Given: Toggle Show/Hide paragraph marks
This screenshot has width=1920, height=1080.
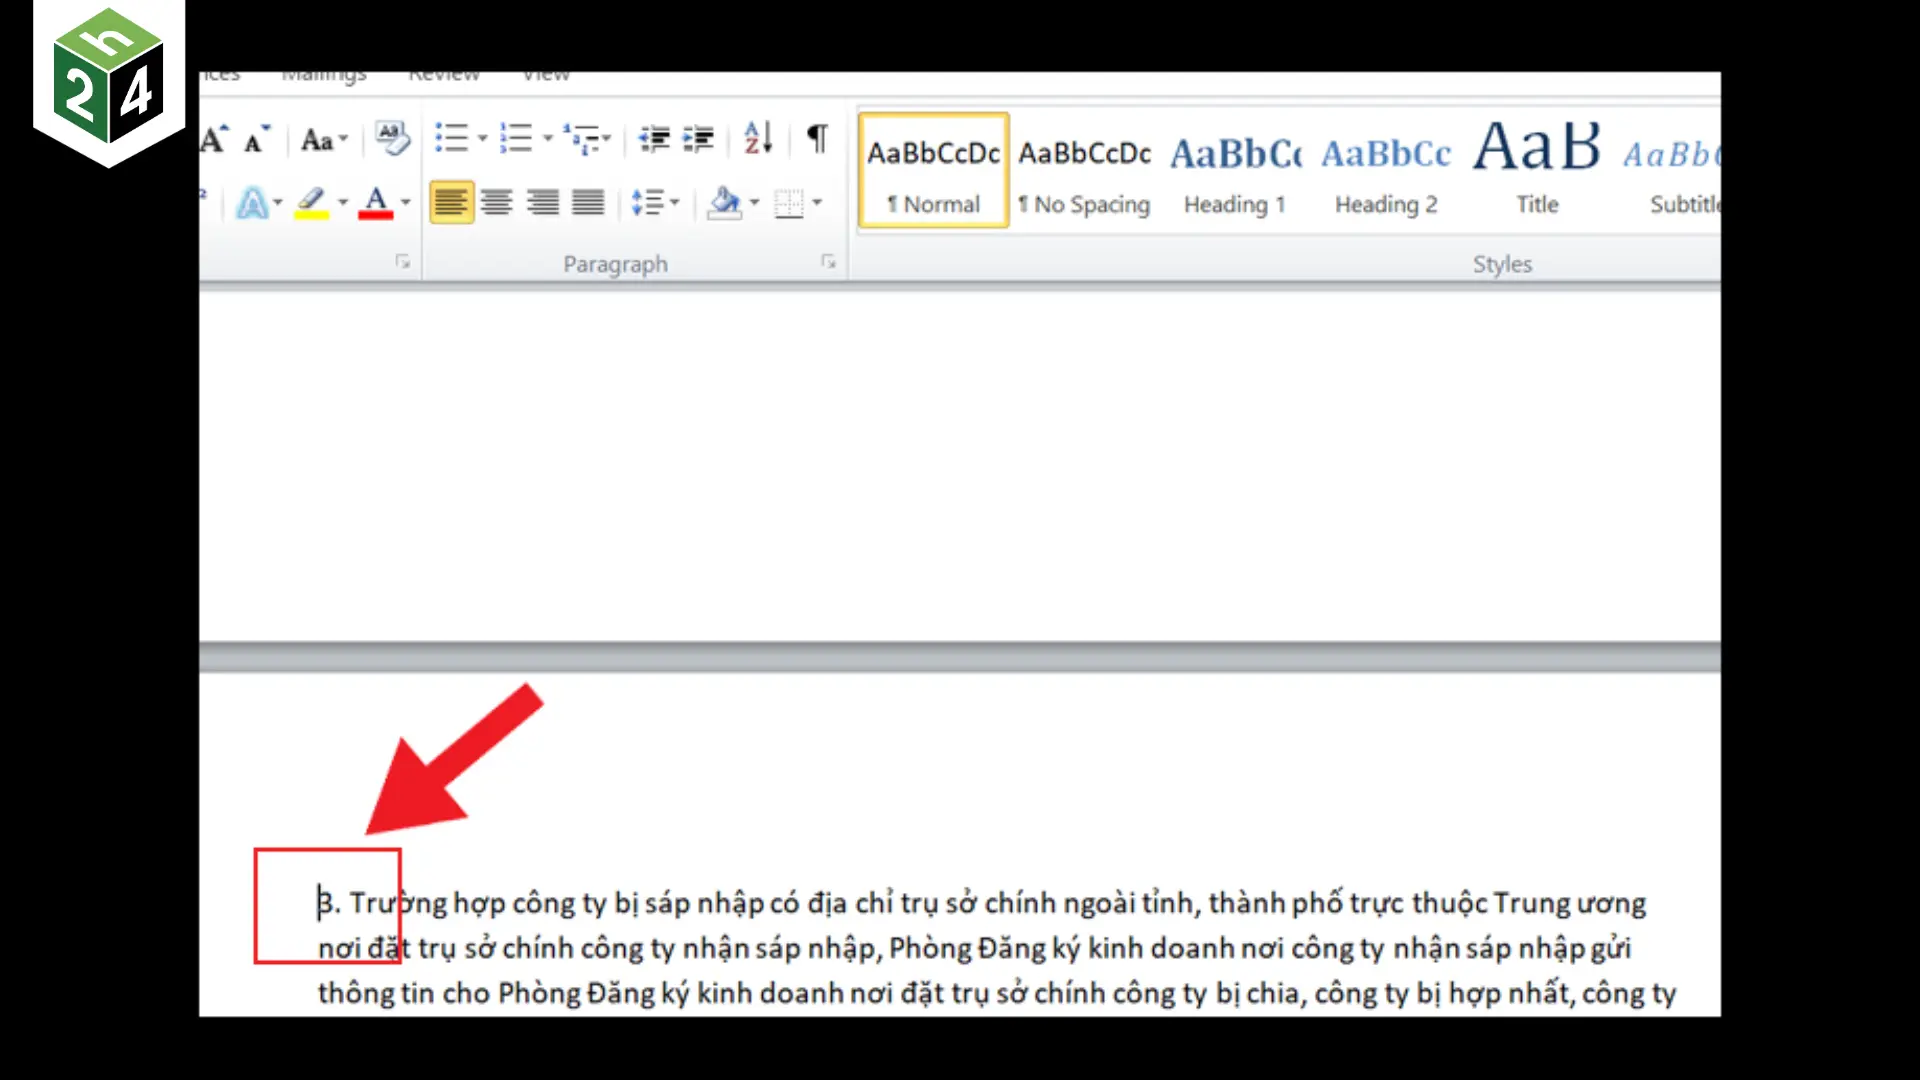Looking at the screenshot, I should 817,138.
